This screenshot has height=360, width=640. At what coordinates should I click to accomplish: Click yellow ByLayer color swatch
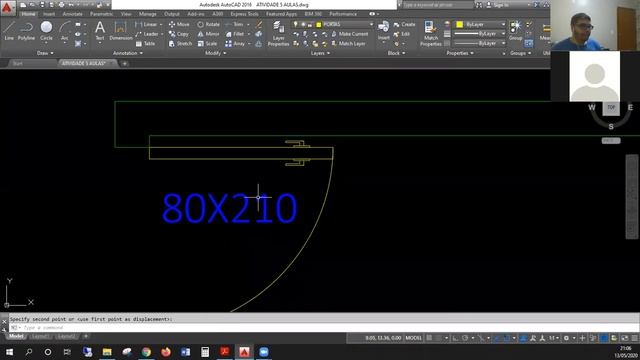point(459,24)
